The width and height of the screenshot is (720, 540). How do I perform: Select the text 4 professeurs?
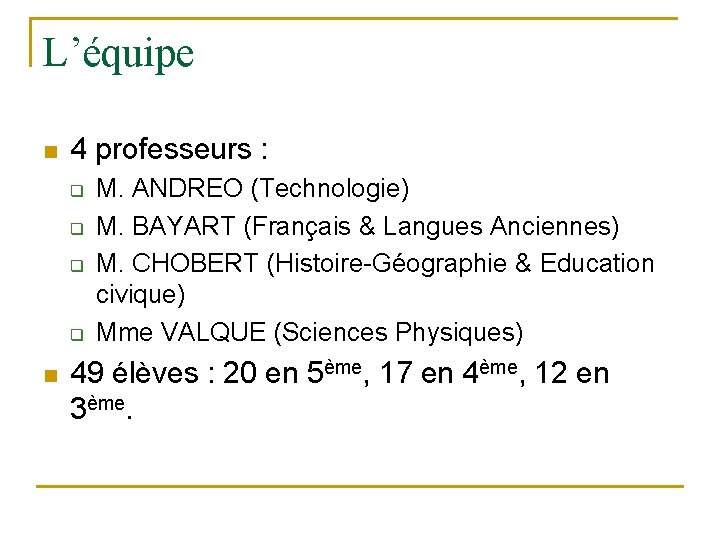[x=161, y=150]
